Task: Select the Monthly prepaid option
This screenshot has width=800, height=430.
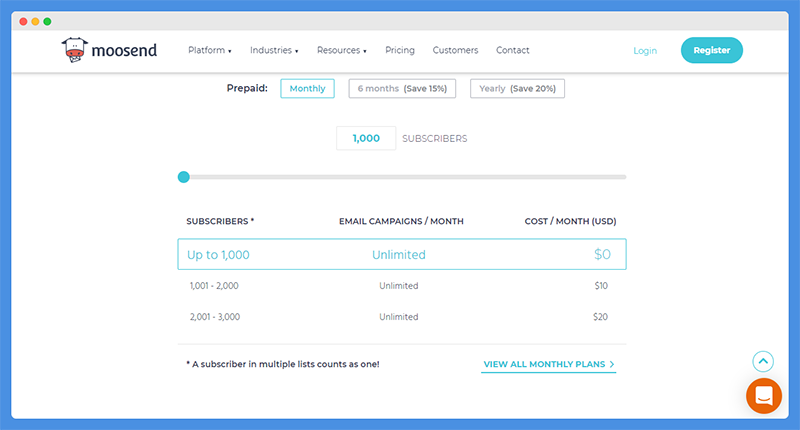Action: 307,88
